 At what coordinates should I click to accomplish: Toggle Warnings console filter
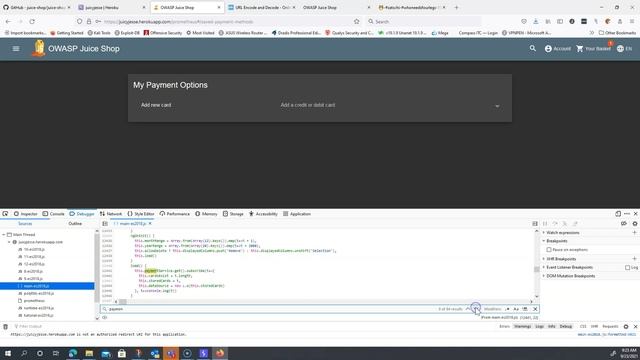pyautogui.click(x=522, y=327)
